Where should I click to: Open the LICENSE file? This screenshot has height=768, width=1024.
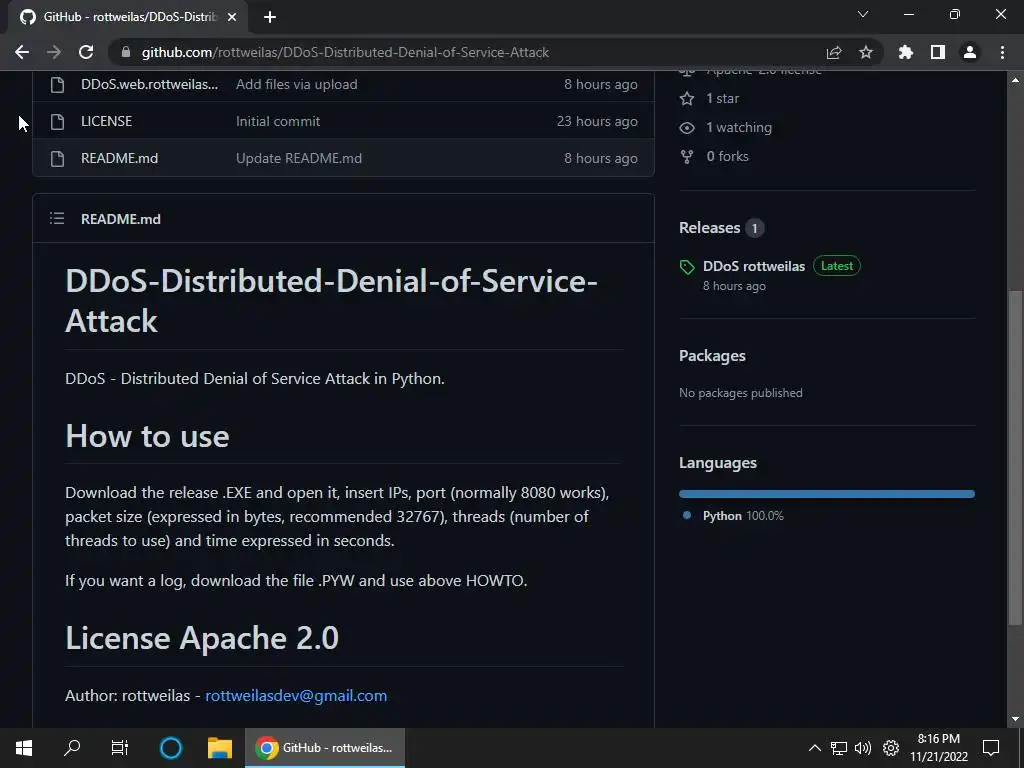(106, 121)
